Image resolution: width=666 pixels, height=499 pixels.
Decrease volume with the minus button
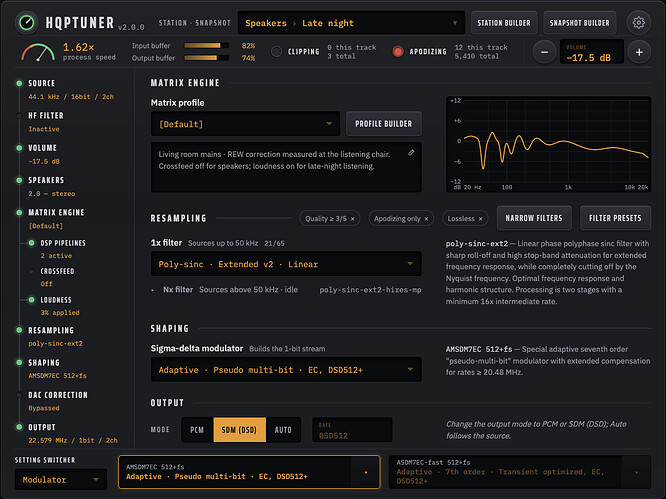pos(544,52)
